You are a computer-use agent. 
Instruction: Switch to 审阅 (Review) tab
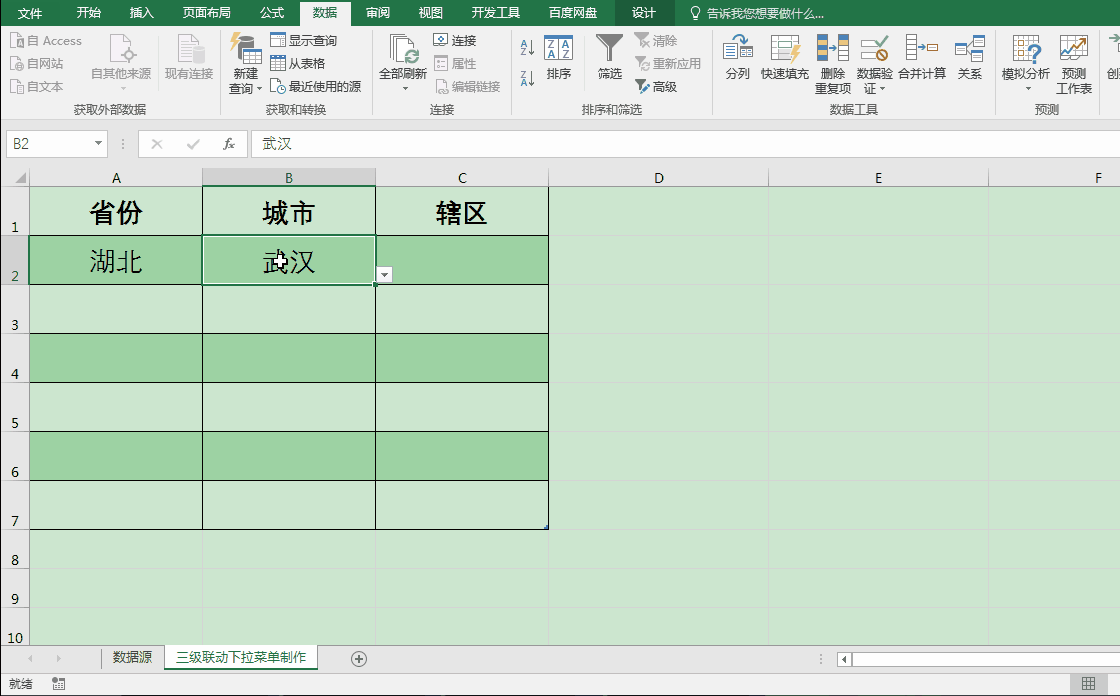[377, 13]
